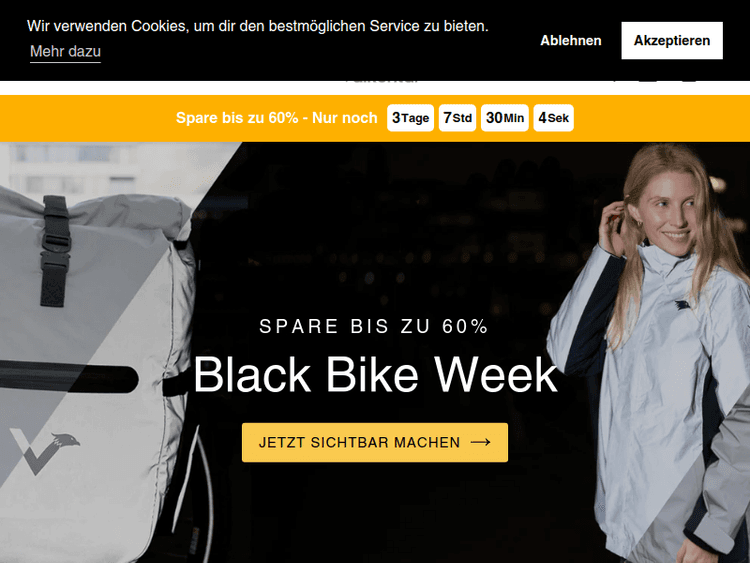Select the 7 Std countdown box

coord(457,118)
